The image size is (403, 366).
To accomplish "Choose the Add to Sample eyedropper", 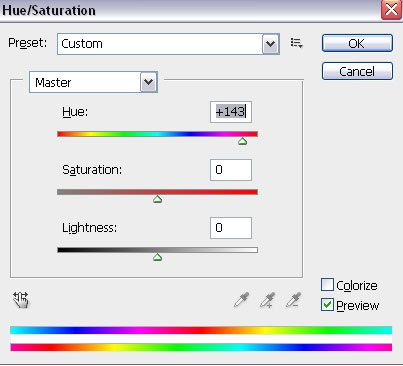I will [267, 300].
